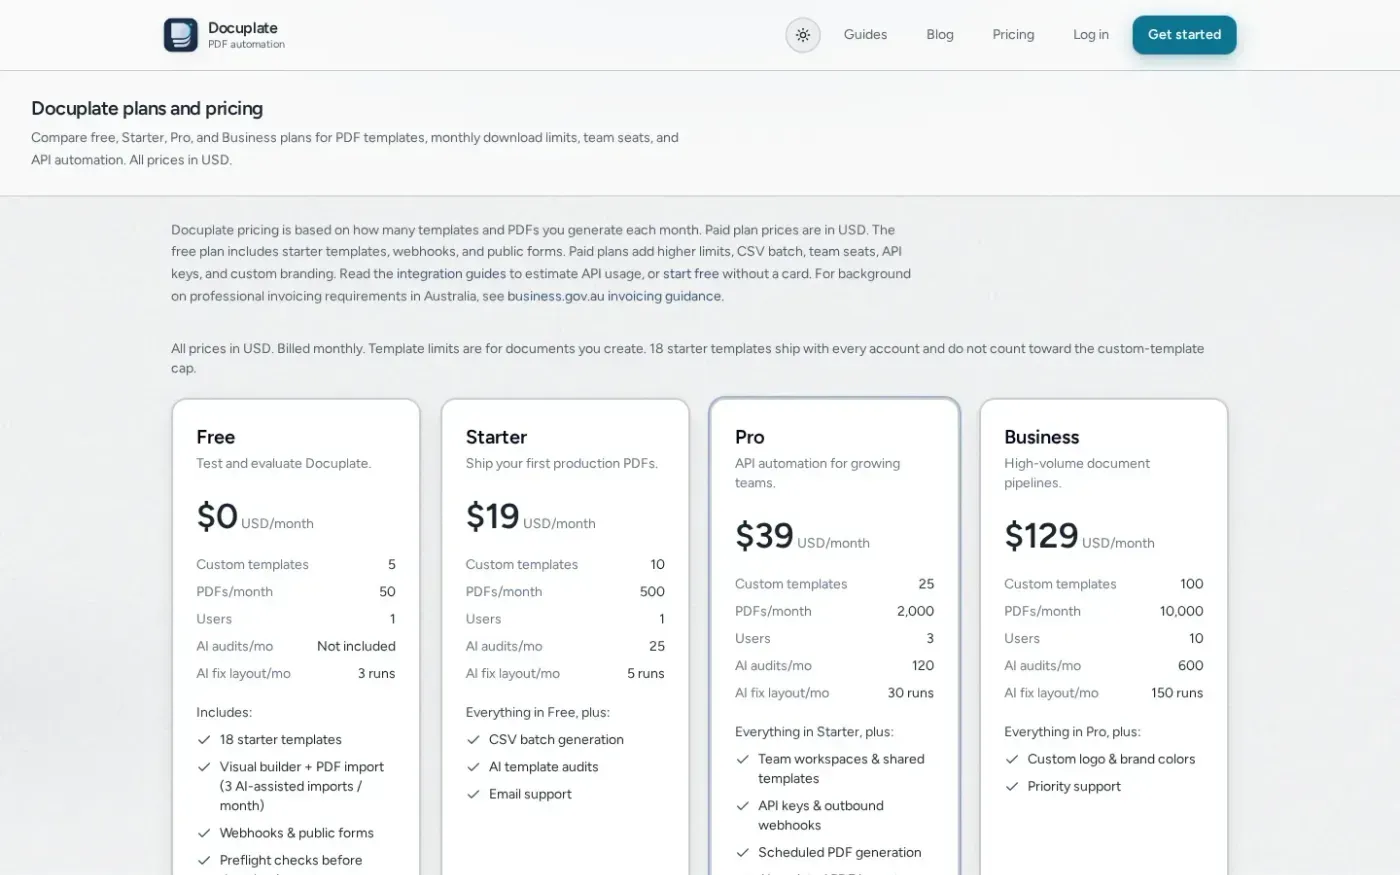This screenshot has height=875, width=1400.
Task: Click checkmark beside Webhooks & public forms
Action: point(204,833)
